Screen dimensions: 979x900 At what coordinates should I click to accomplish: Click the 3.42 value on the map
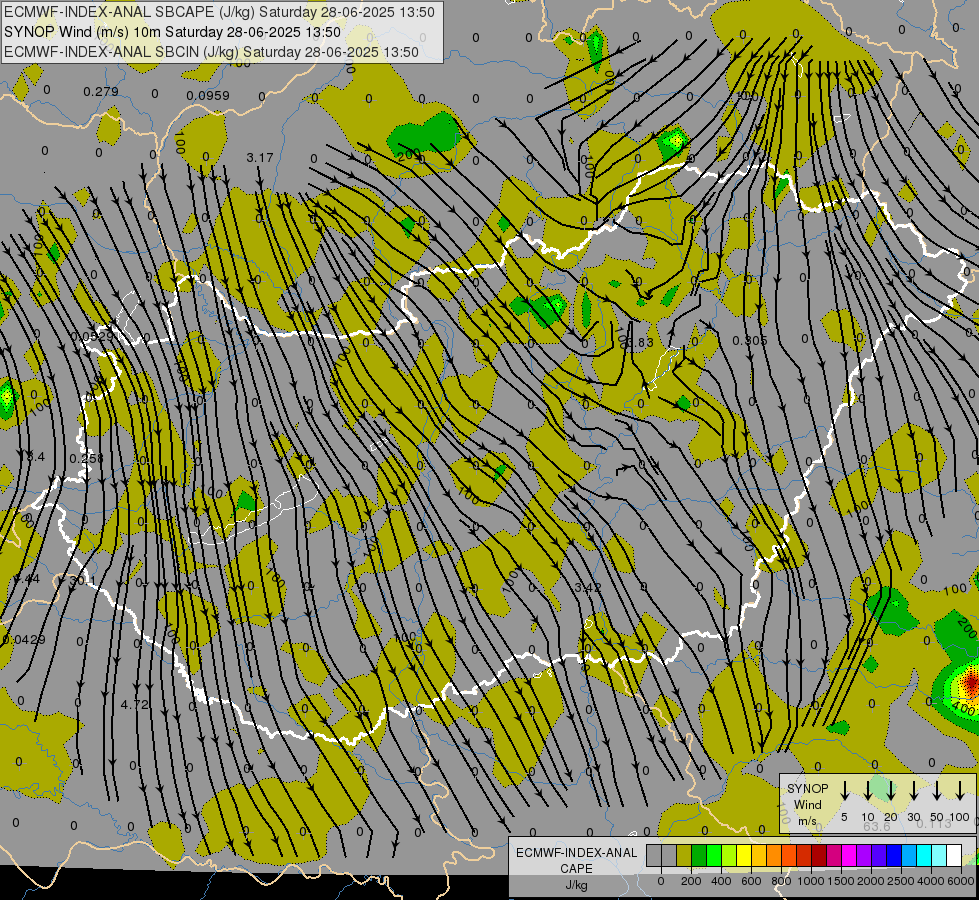[x=588, y=587]
